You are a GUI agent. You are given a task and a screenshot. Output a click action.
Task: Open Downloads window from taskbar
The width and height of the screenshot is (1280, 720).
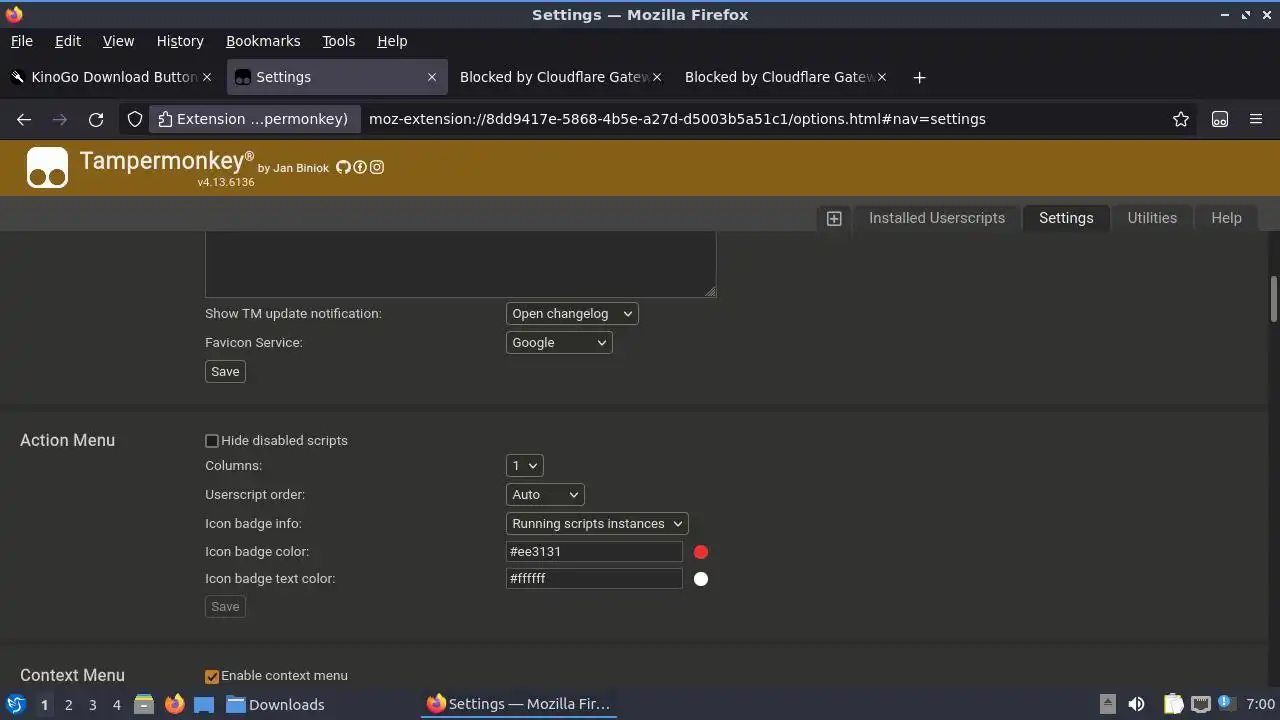pyautogui.click(x=275, y=704)
